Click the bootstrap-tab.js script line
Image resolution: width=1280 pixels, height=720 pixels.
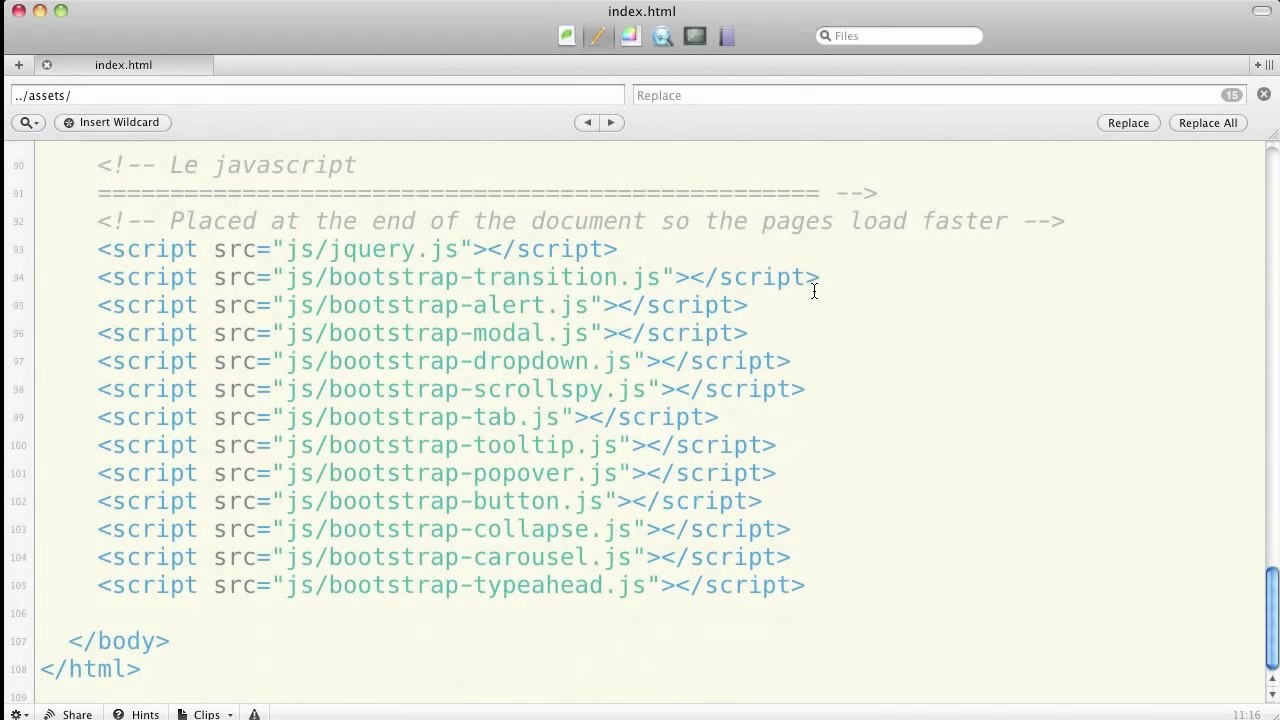point(408,417)
